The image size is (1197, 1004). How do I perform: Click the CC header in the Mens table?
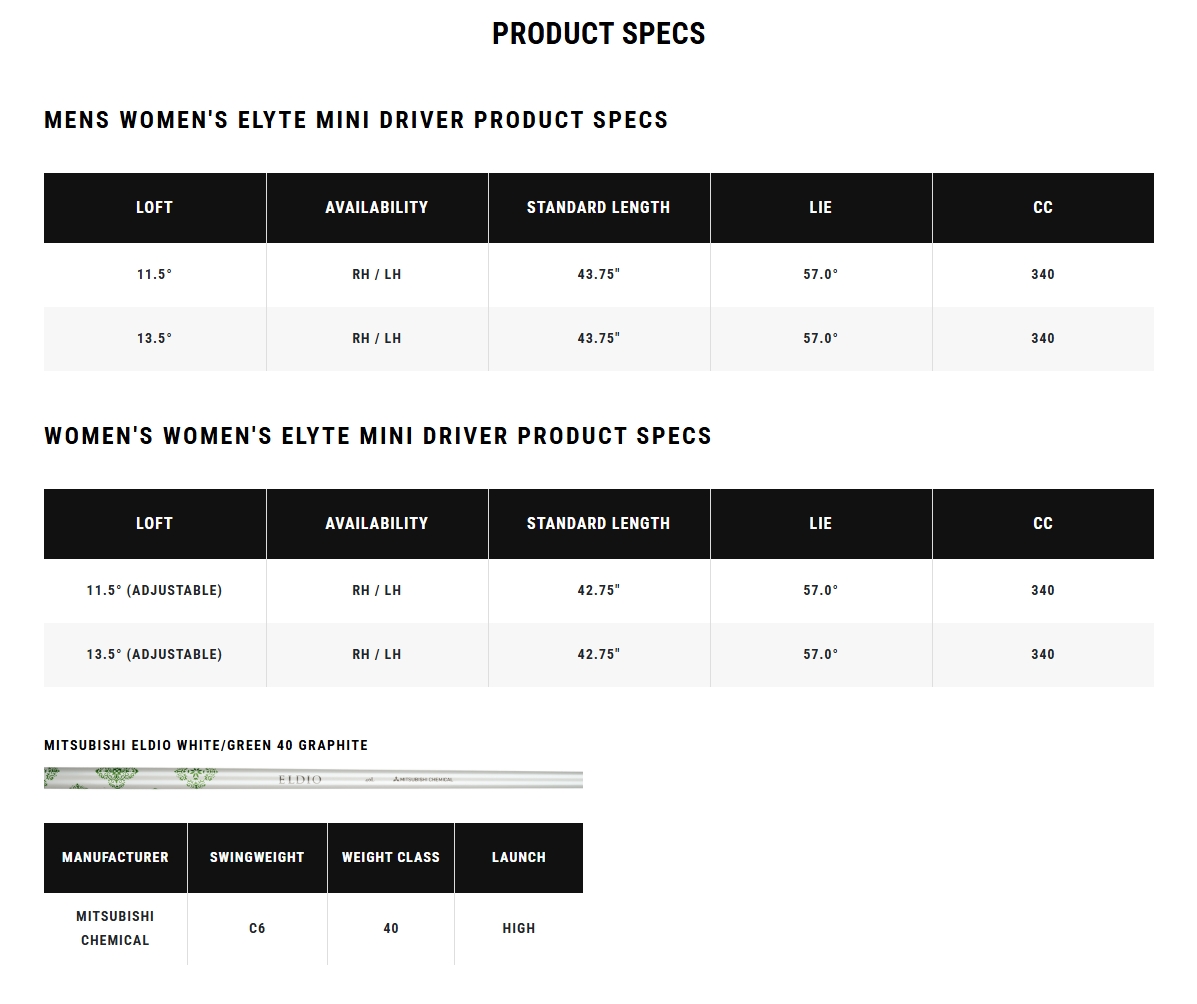click(x=1043, y=208)
